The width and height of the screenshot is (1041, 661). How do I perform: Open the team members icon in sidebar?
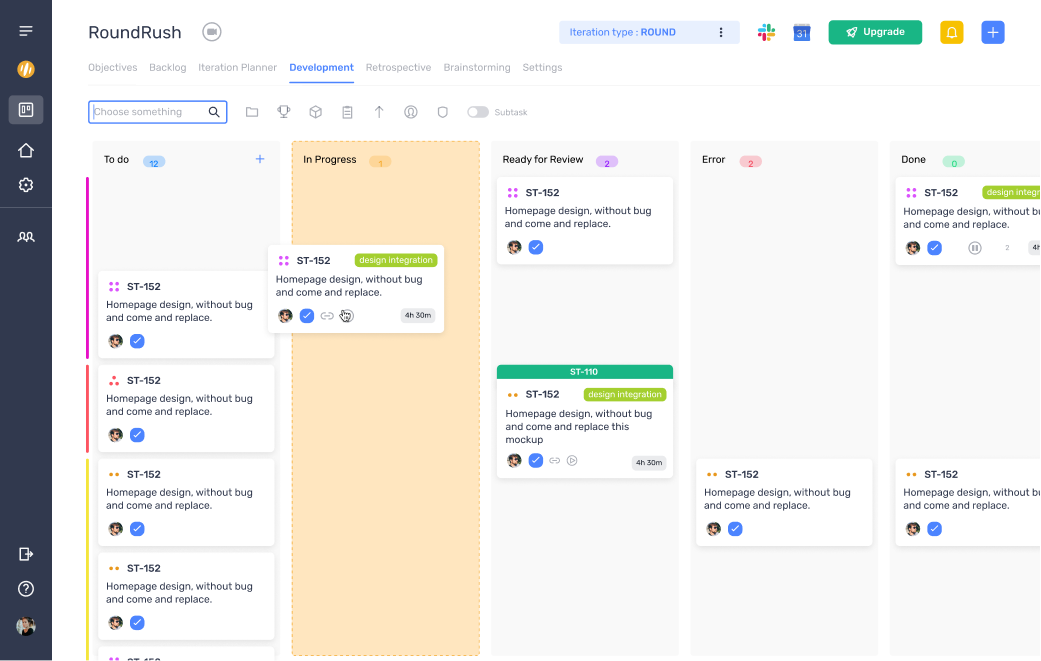coord(26,237)
